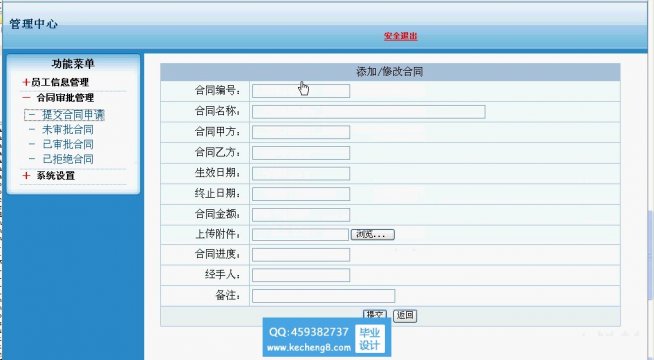Focus the 合同编号 input field
The image size is (654, 360).
click(301, 91)
